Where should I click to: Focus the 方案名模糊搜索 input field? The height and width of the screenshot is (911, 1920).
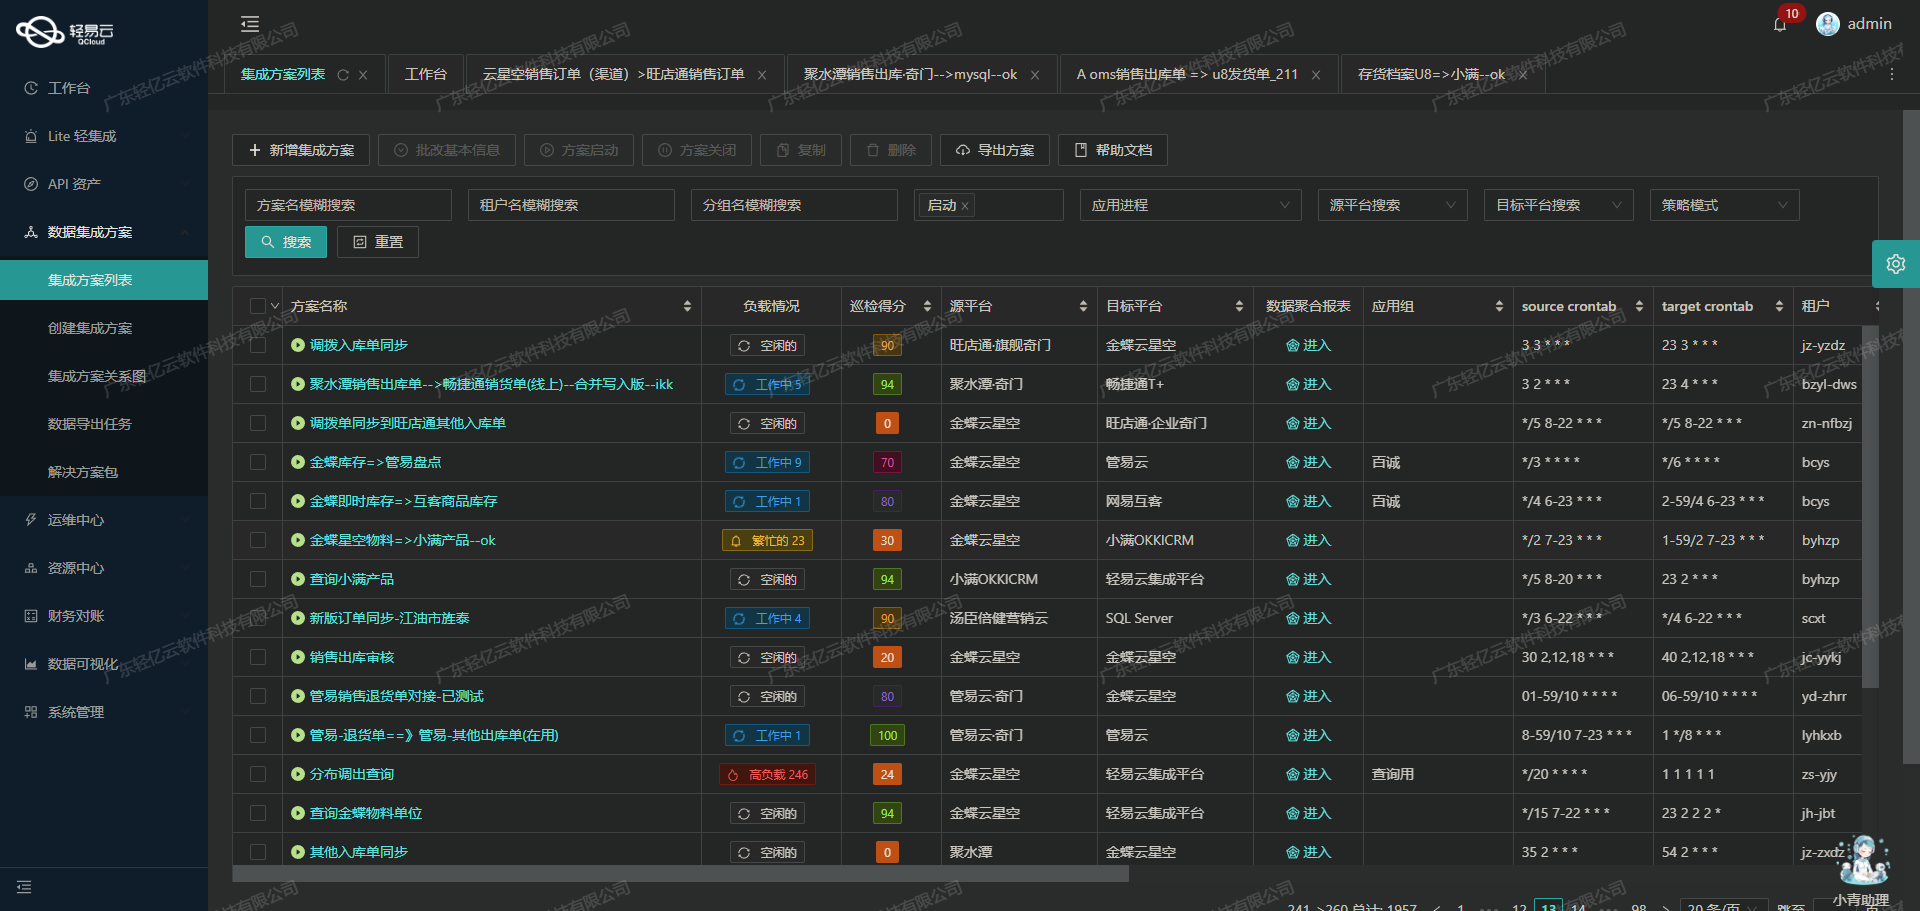pyautogui.click(x=348, y=205)
